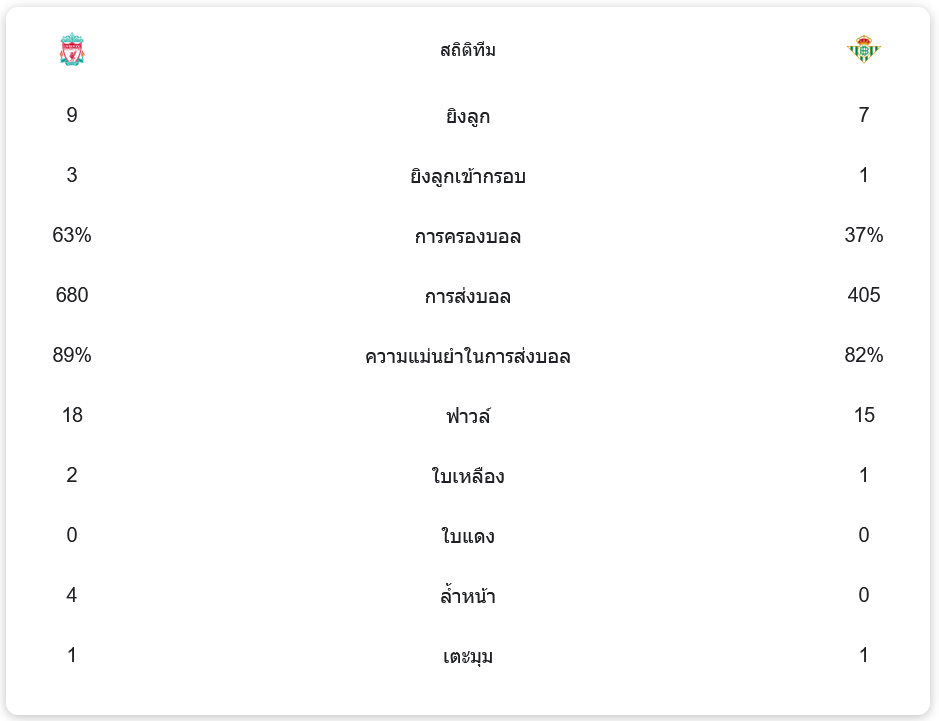Image resolution: width=939 pixels, height=721 pixels.
Task: Click the เตะมุม corners label
Action: pyautogui.click(x=468, y=657)
